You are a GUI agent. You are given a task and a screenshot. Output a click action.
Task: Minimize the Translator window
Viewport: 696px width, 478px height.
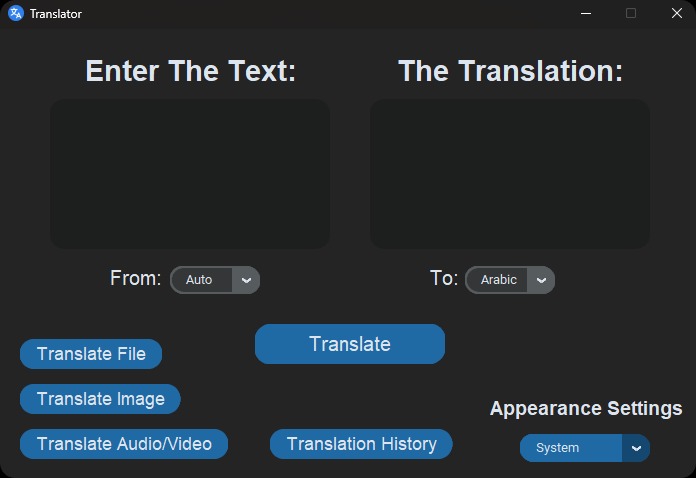tap(586, 13)
